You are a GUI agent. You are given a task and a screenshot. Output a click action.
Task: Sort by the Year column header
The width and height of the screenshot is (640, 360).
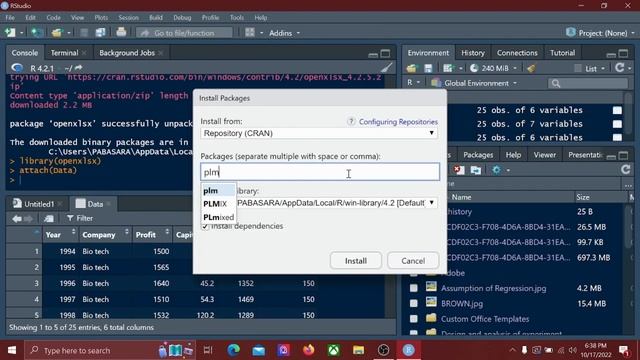[60, 235]
